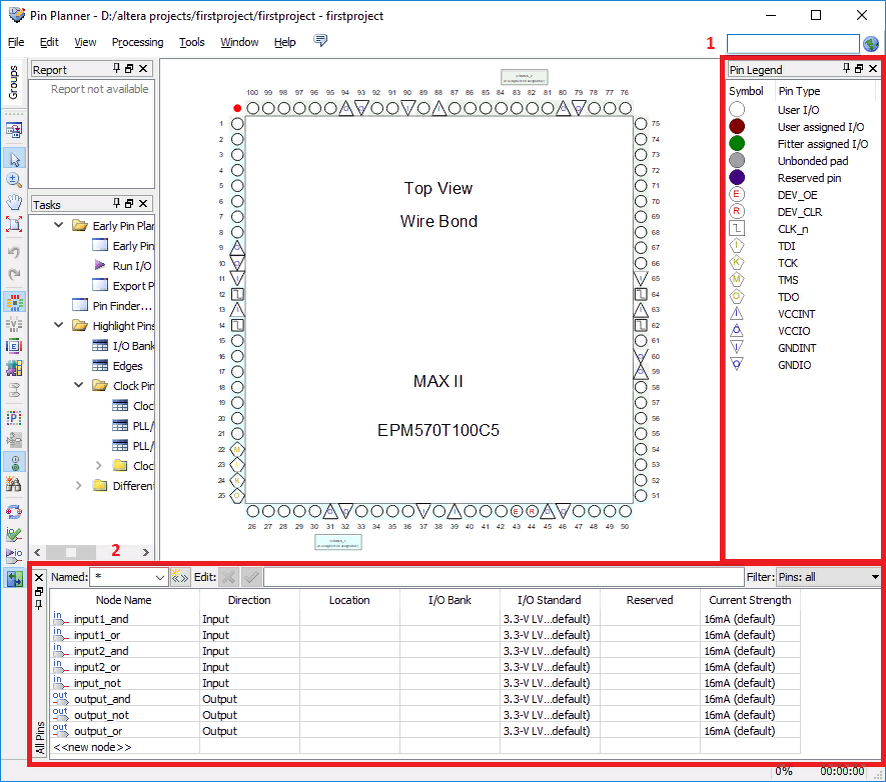
Task: Click the Undo arrow in the toolbar
Action: (x=14, y=252)
